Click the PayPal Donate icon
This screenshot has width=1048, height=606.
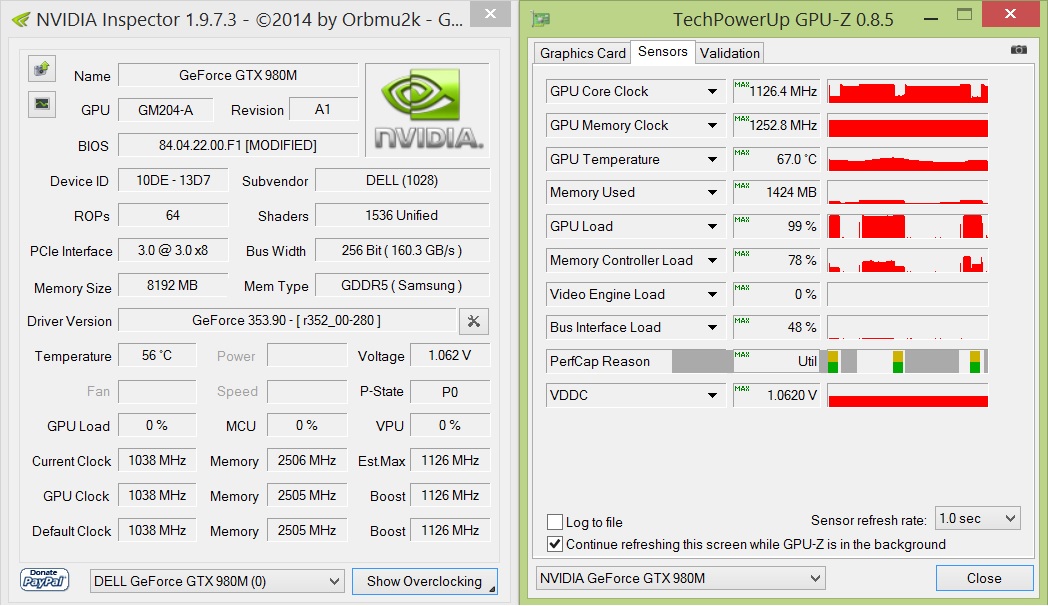pyautogui.click(x=45, y=580)
